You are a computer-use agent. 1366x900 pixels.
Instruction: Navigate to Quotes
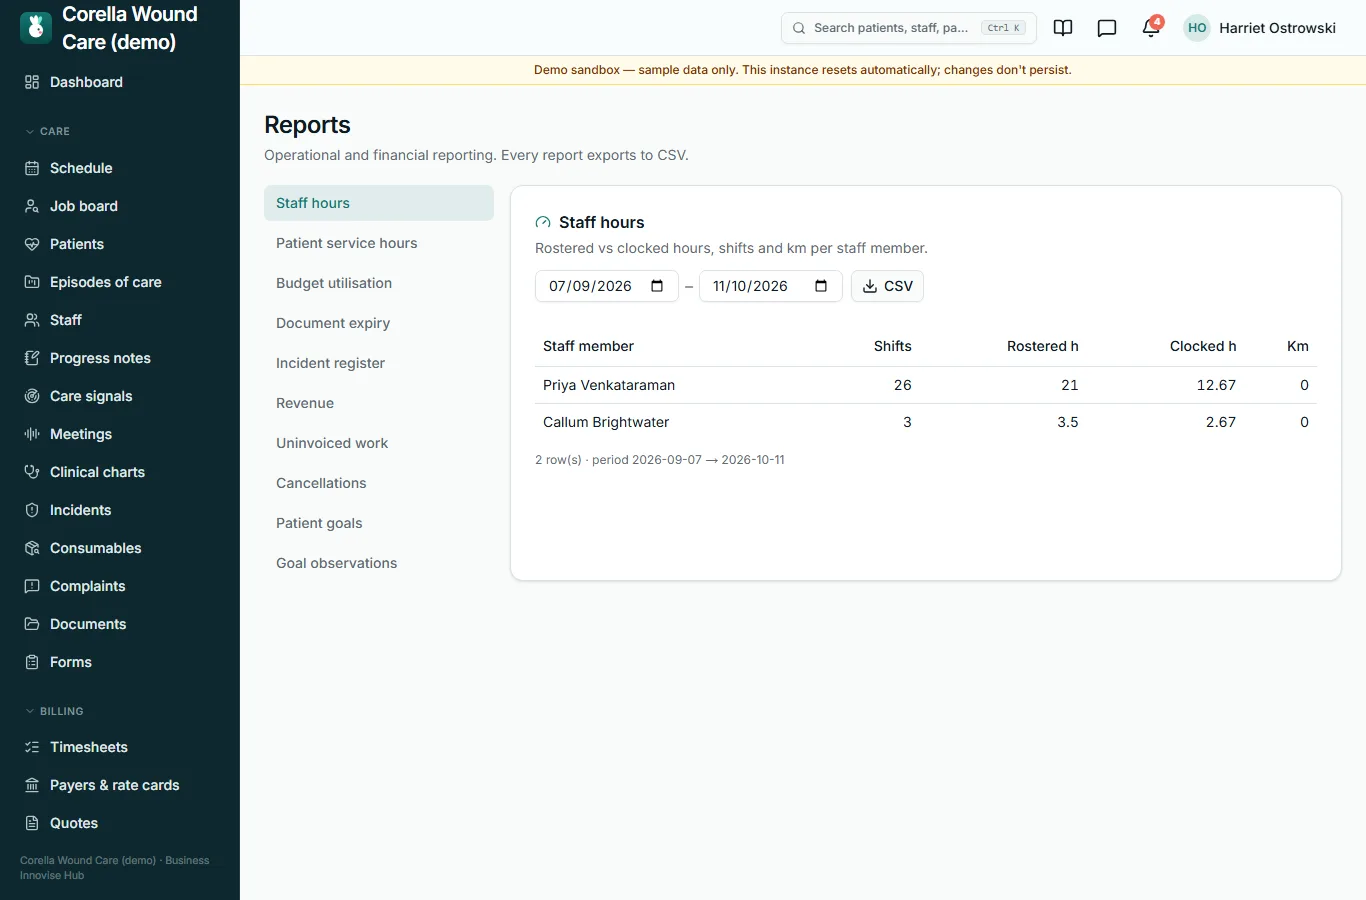coord(120,823)
